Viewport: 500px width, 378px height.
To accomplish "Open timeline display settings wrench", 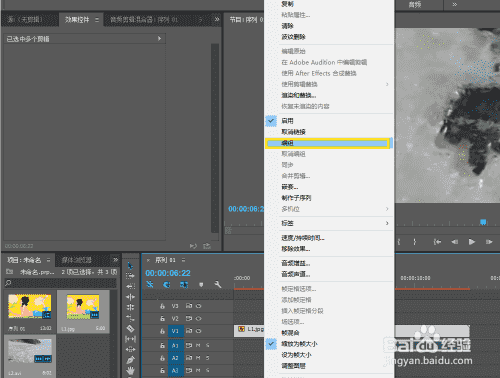I will 218,284.
